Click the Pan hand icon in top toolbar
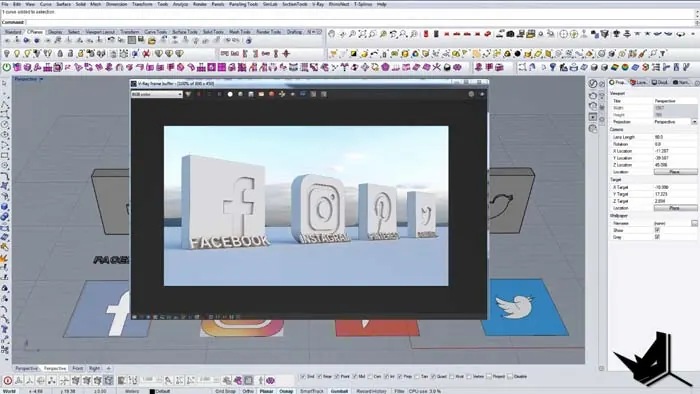The image size is (700, 394). 332,33
